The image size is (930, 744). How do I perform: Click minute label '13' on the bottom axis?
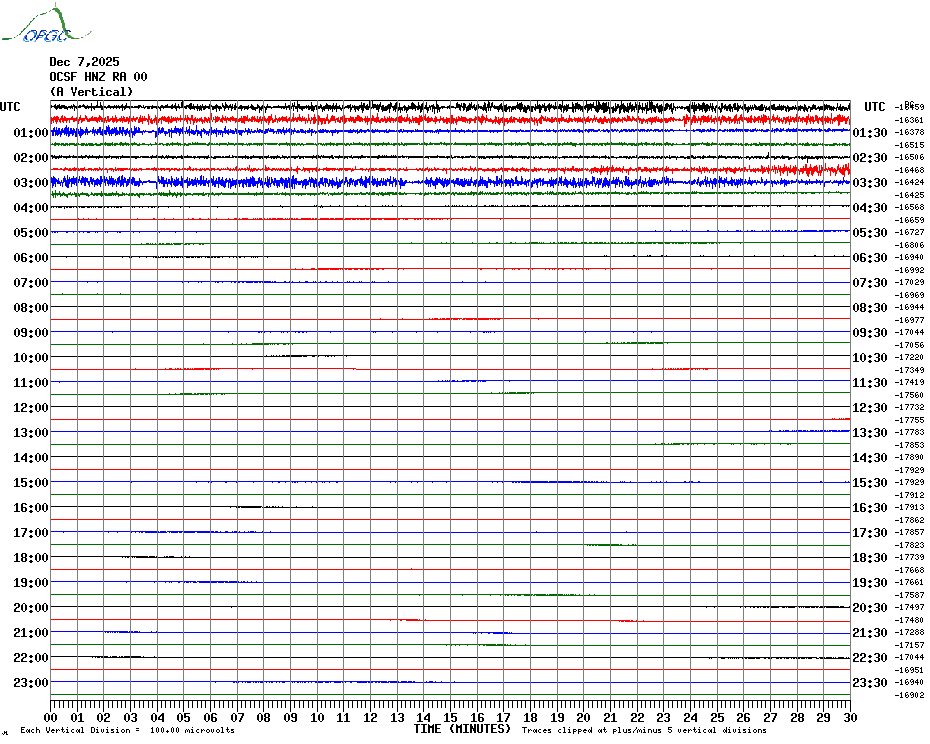pos(397,718)
